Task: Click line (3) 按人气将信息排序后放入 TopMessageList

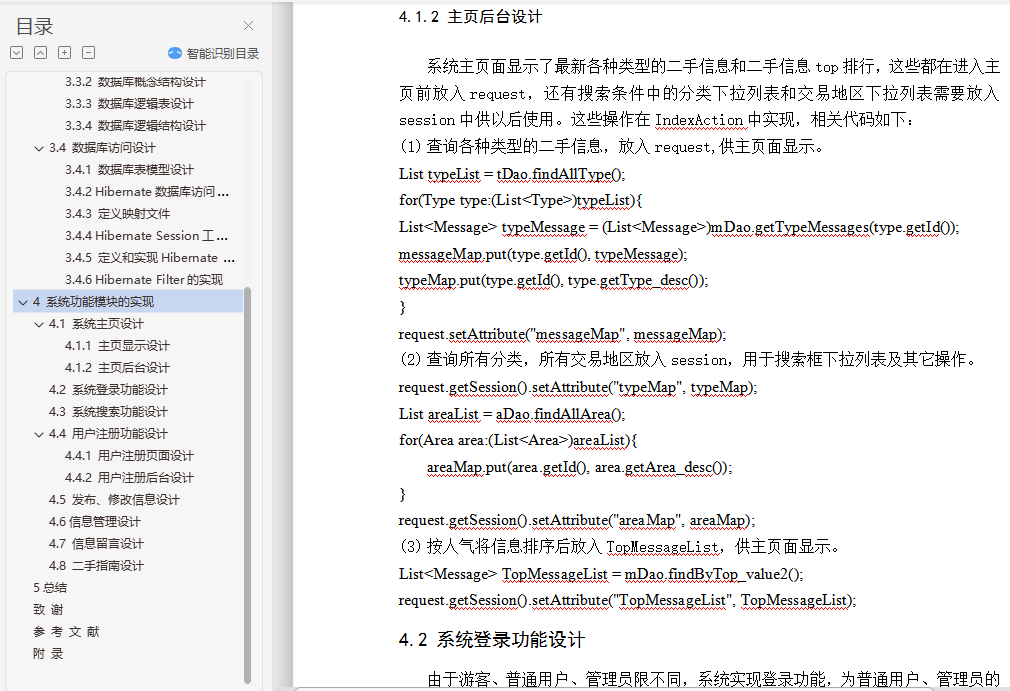Action: 620,547
